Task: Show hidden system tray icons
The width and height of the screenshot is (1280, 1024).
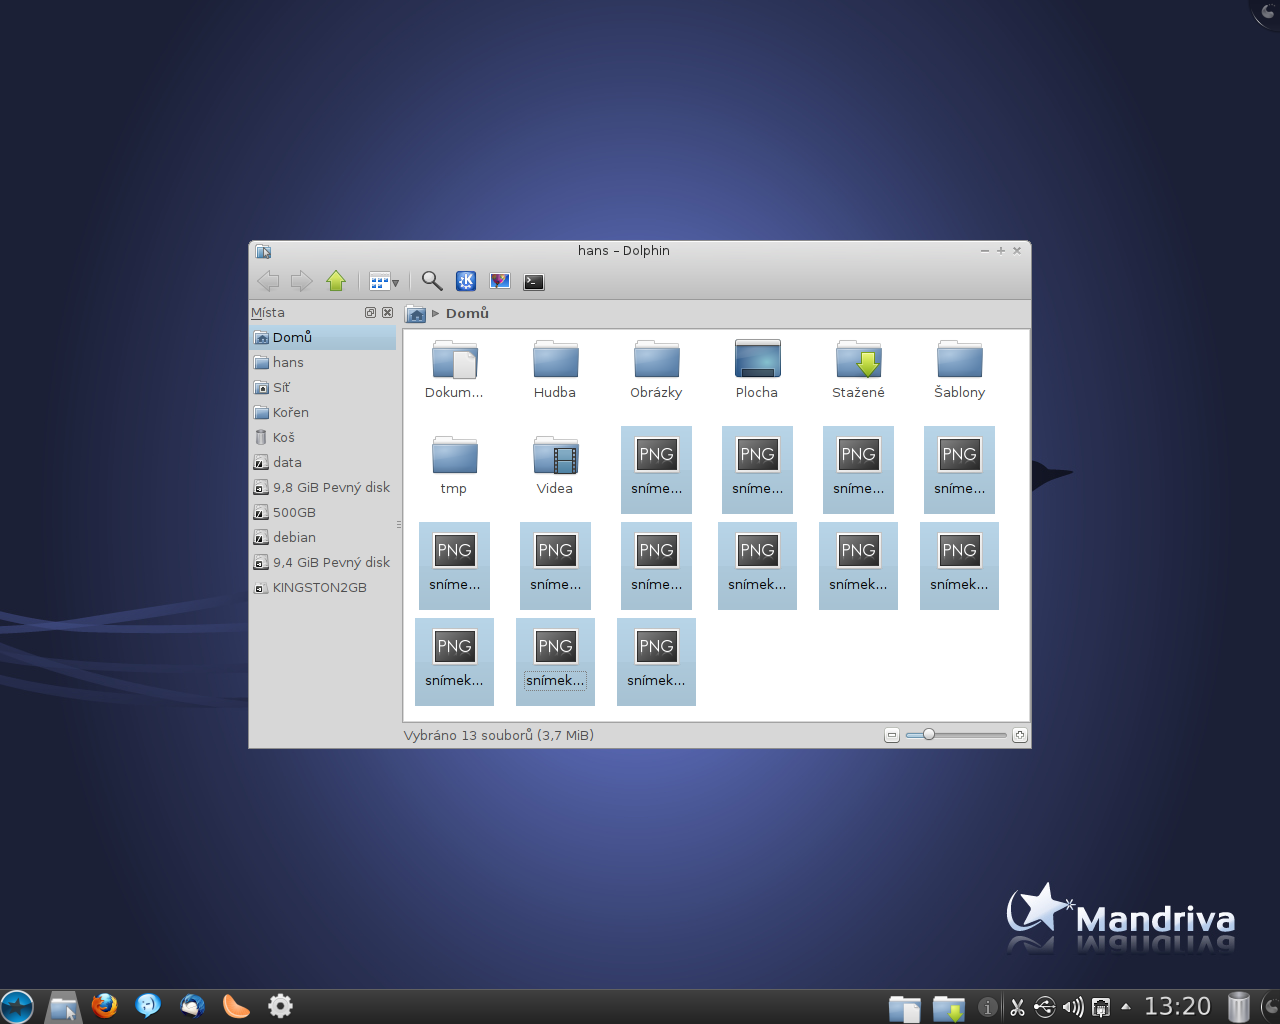Action: click(x=1126, y=1007)
